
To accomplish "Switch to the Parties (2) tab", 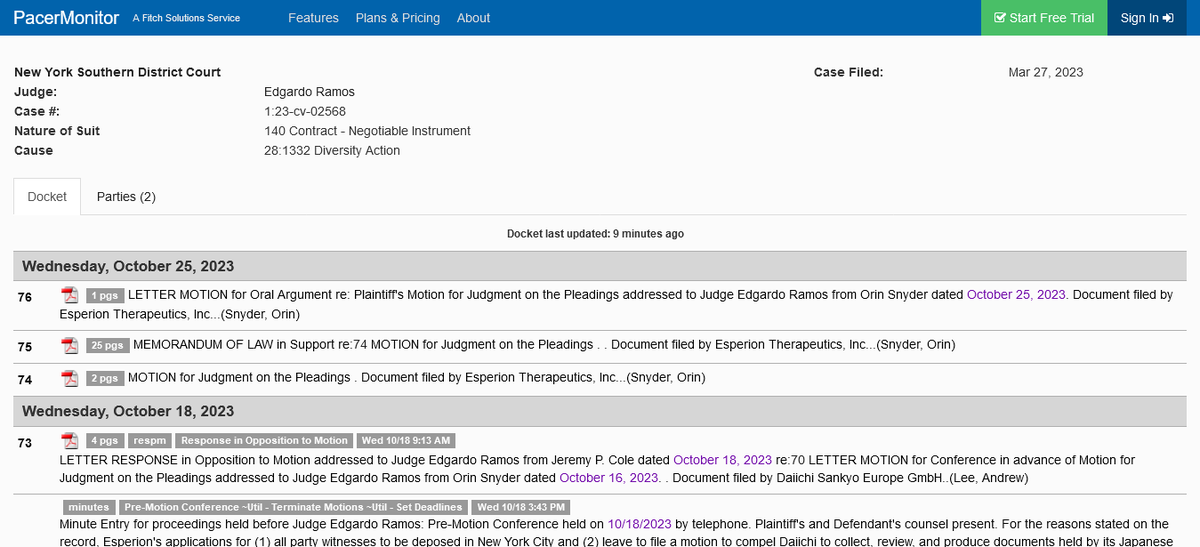I will (x=126, y=196).
